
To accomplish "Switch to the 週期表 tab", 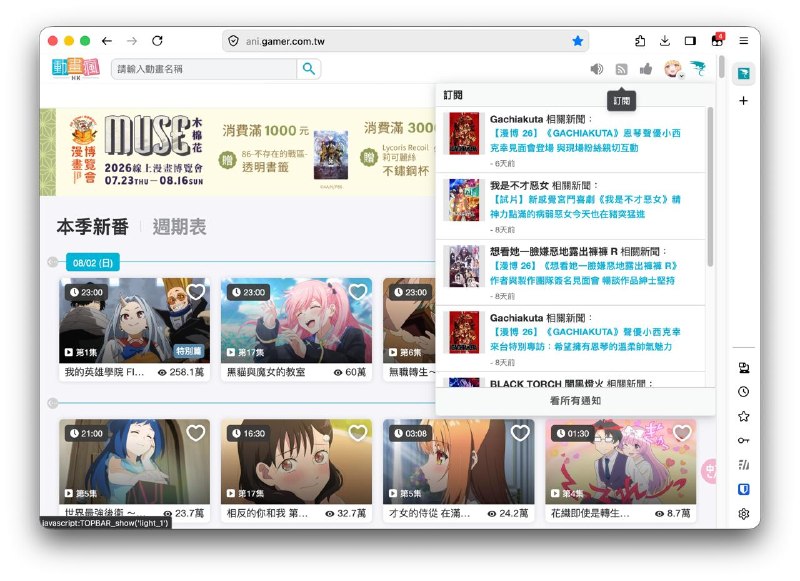I will tap(179, 227).
